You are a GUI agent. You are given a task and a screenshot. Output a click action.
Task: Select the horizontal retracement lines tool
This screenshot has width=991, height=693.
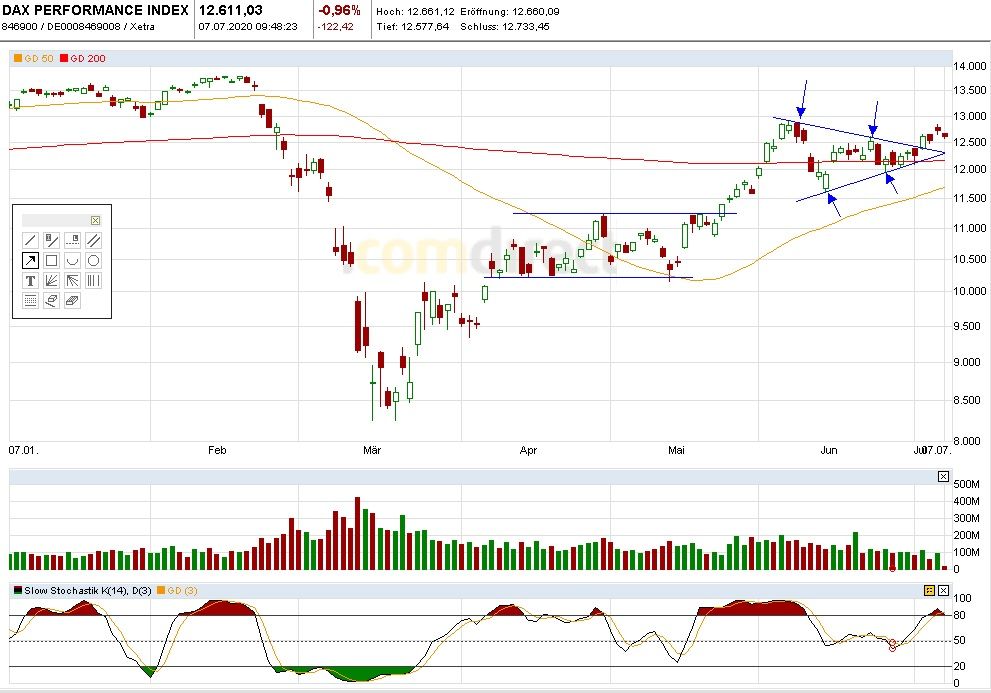pyautogui.click(x=30, y=300)
